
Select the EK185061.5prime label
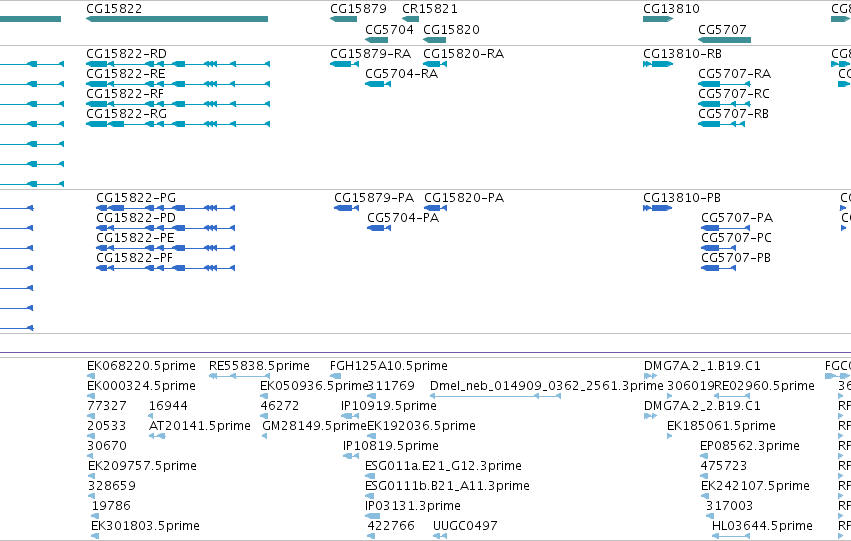721,426
